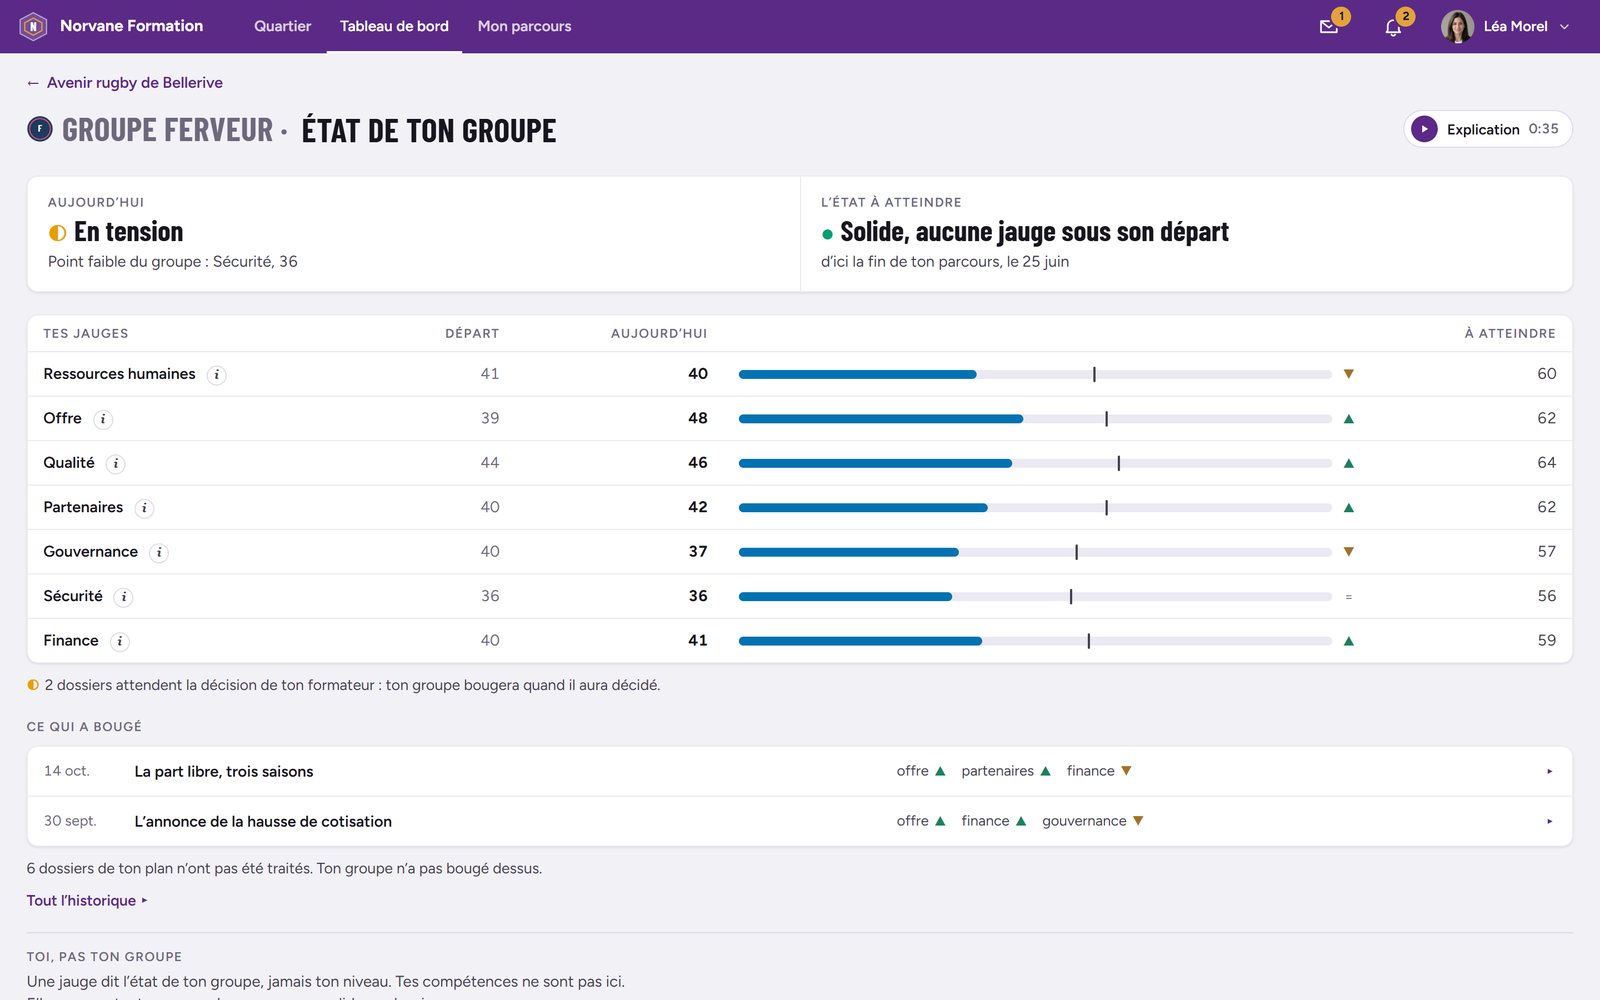
Task: Click the up trend arrow for Offre
Action: pyautogui.click(x=1349, y=419)
